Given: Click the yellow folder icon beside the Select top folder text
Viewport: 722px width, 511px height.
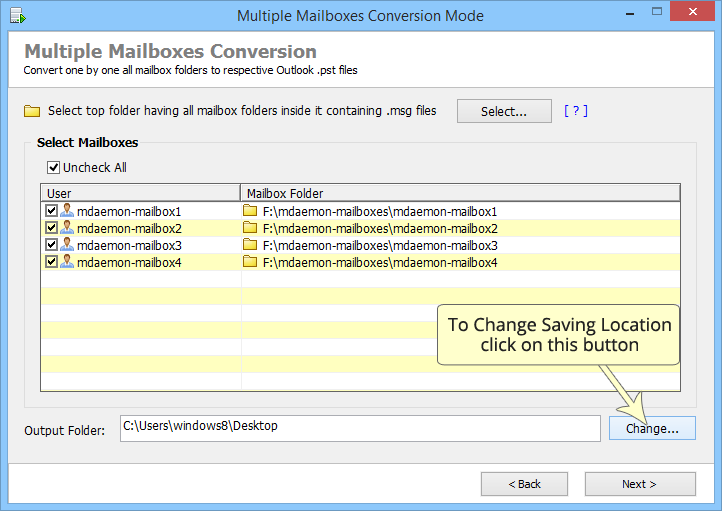Looking at the screenshot, I should (x=32, y=111).
